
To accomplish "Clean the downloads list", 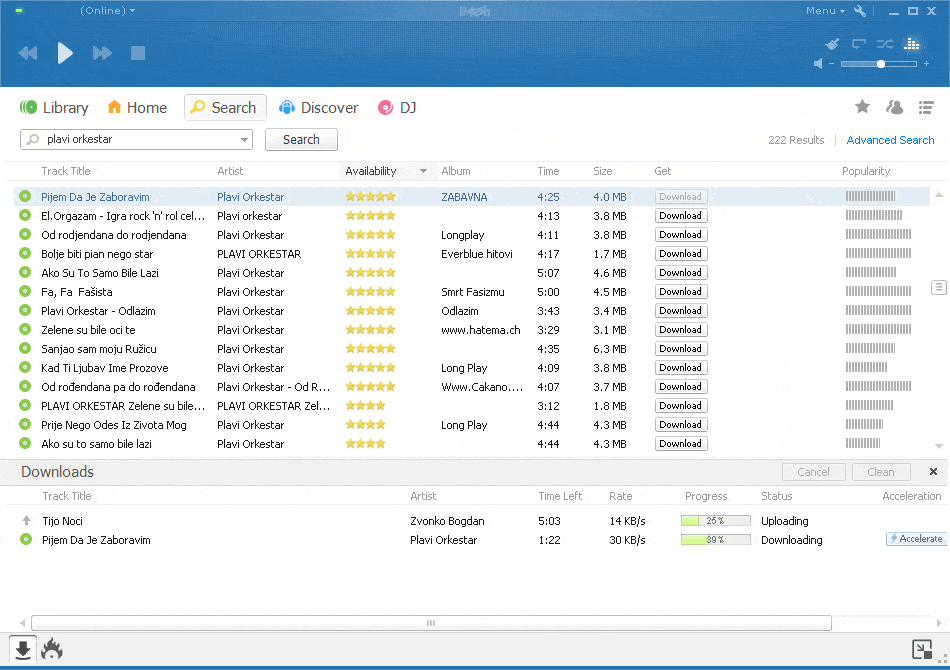I will [881, 472].
